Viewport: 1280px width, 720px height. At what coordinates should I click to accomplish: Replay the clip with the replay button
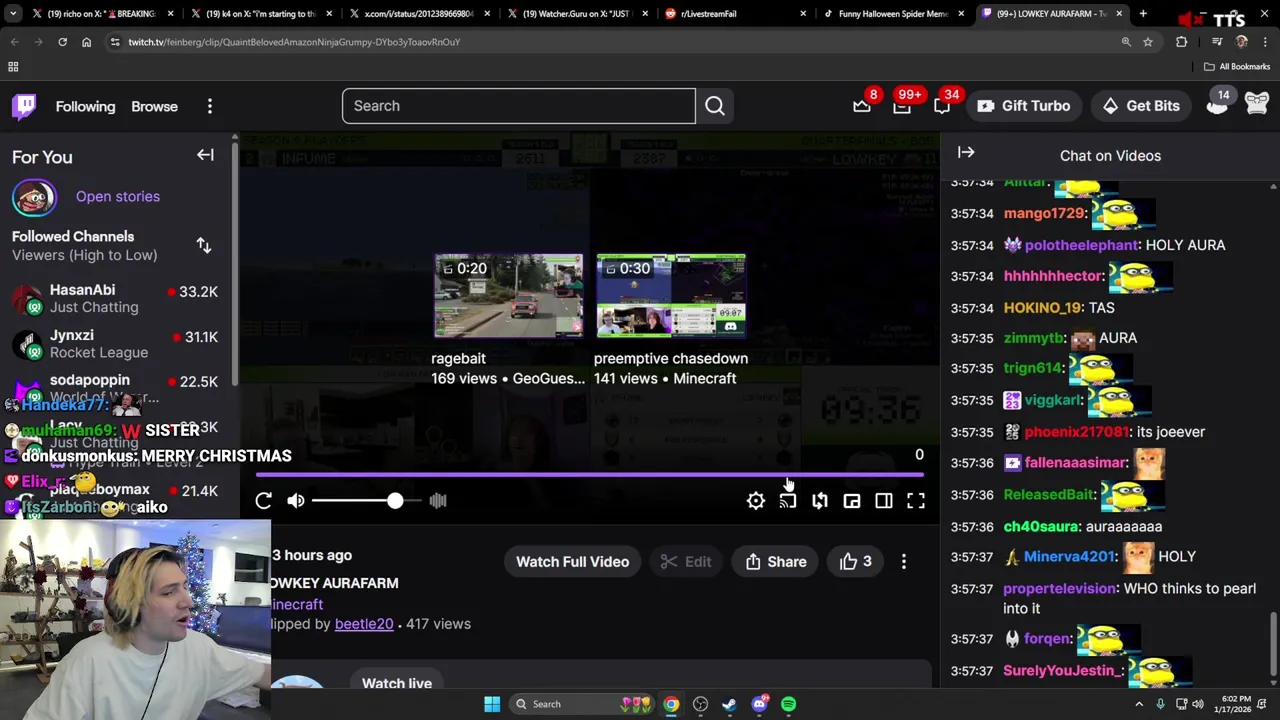coord(263,501)
